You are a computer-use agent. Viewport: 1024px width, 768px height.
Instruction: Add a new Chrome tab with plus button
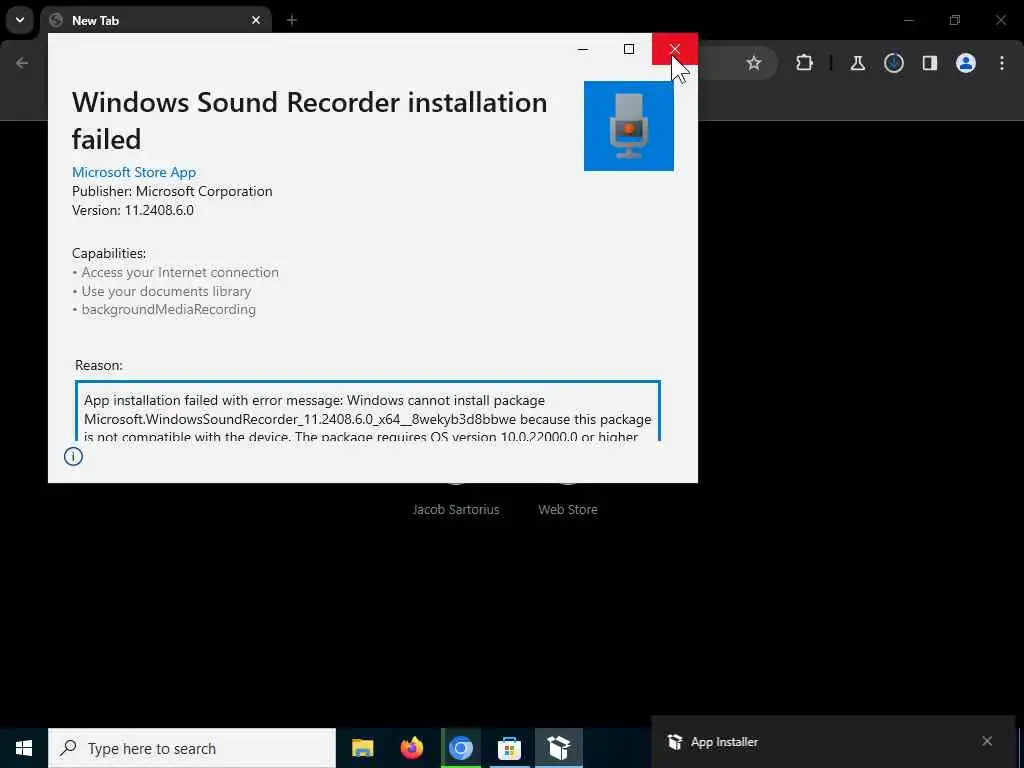292,20
